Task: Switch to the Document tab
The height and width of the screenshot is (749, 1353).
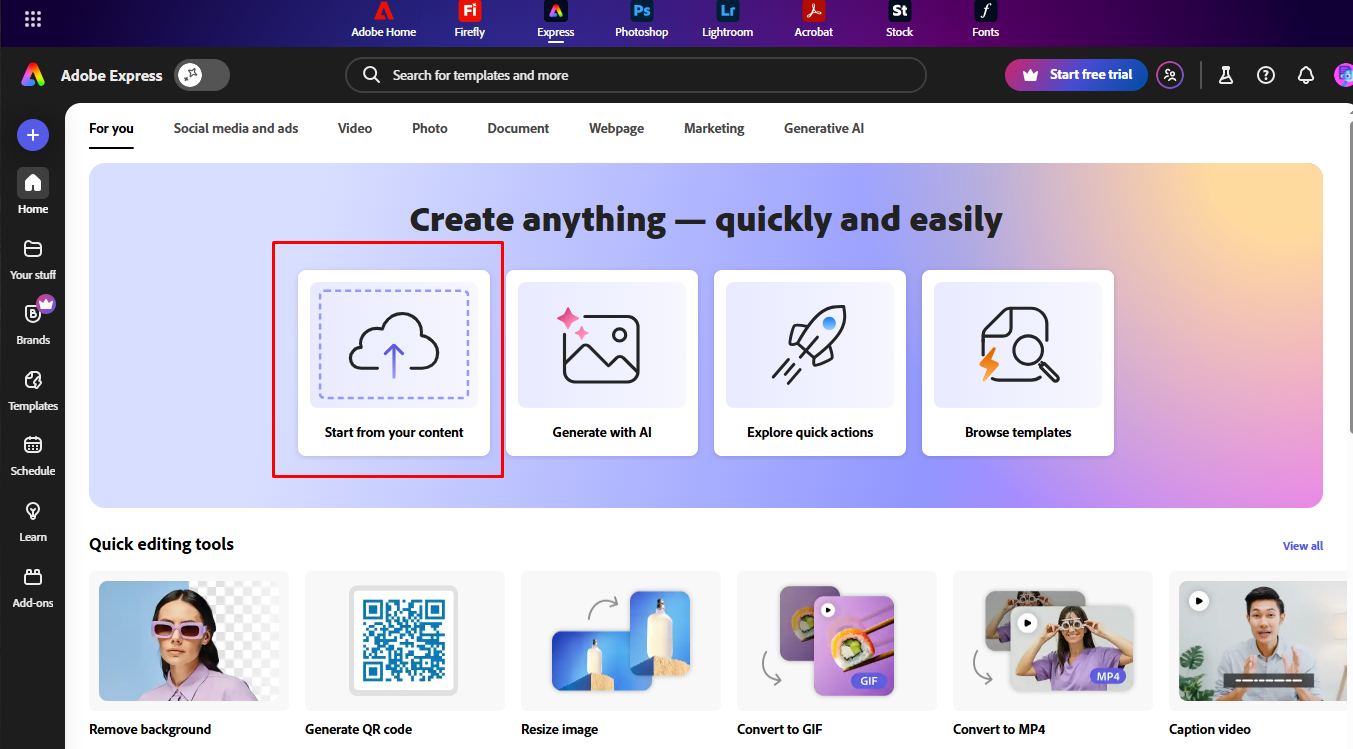Action: (x=518, y=129)
